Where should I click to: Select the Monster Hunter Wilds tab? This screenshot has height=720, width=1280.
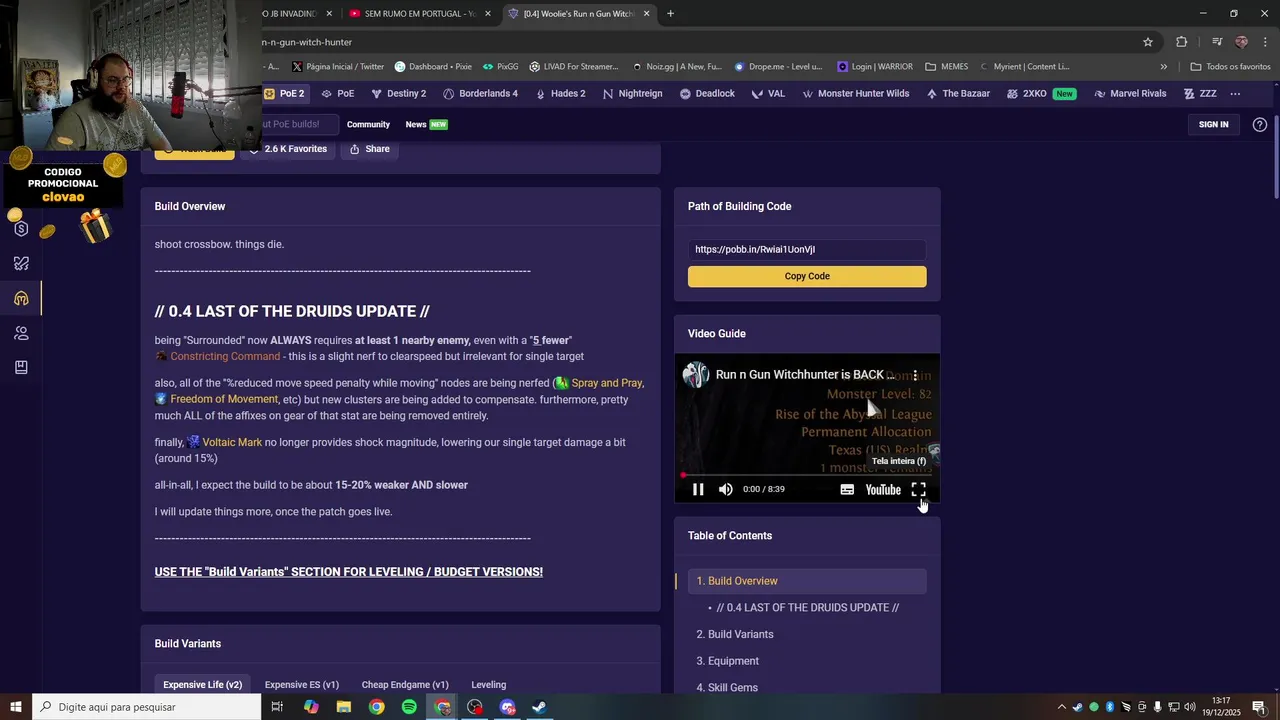point(856,93)
